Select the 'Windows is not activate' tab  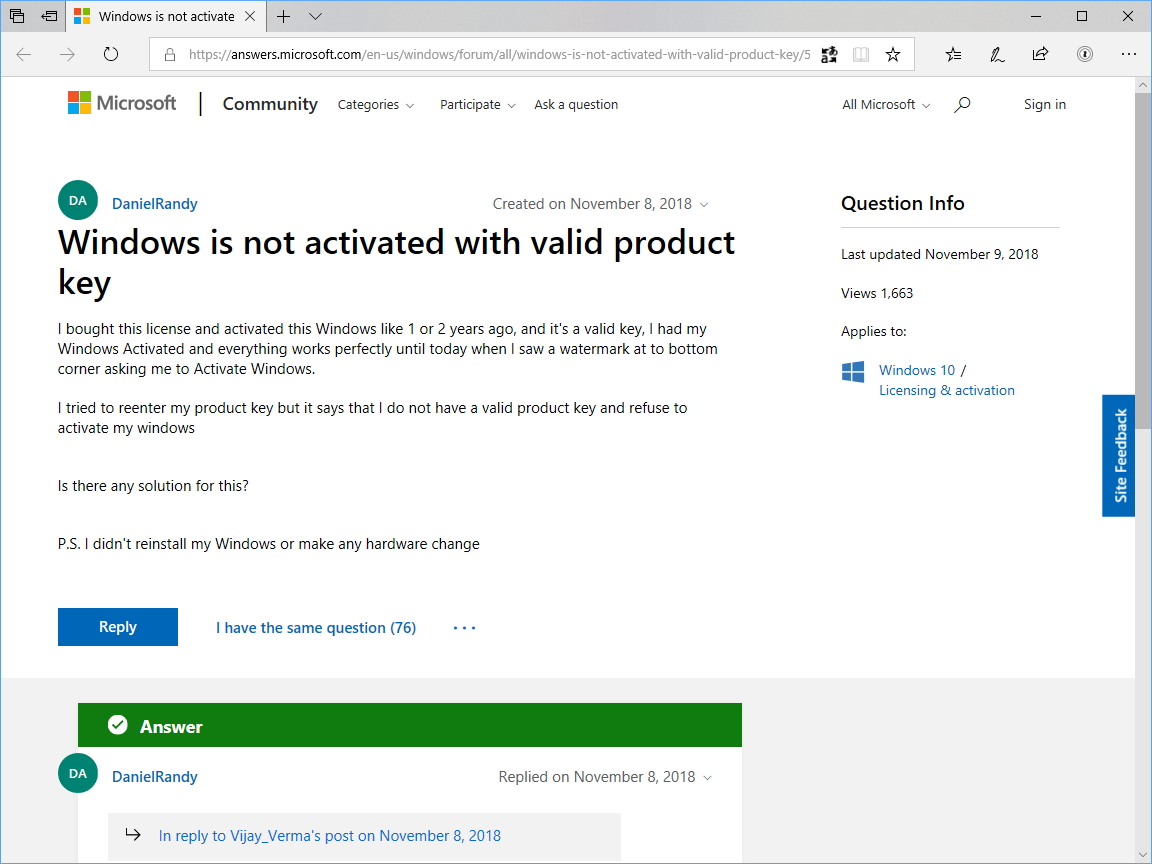pyautogui.click(x=166, y=16)
